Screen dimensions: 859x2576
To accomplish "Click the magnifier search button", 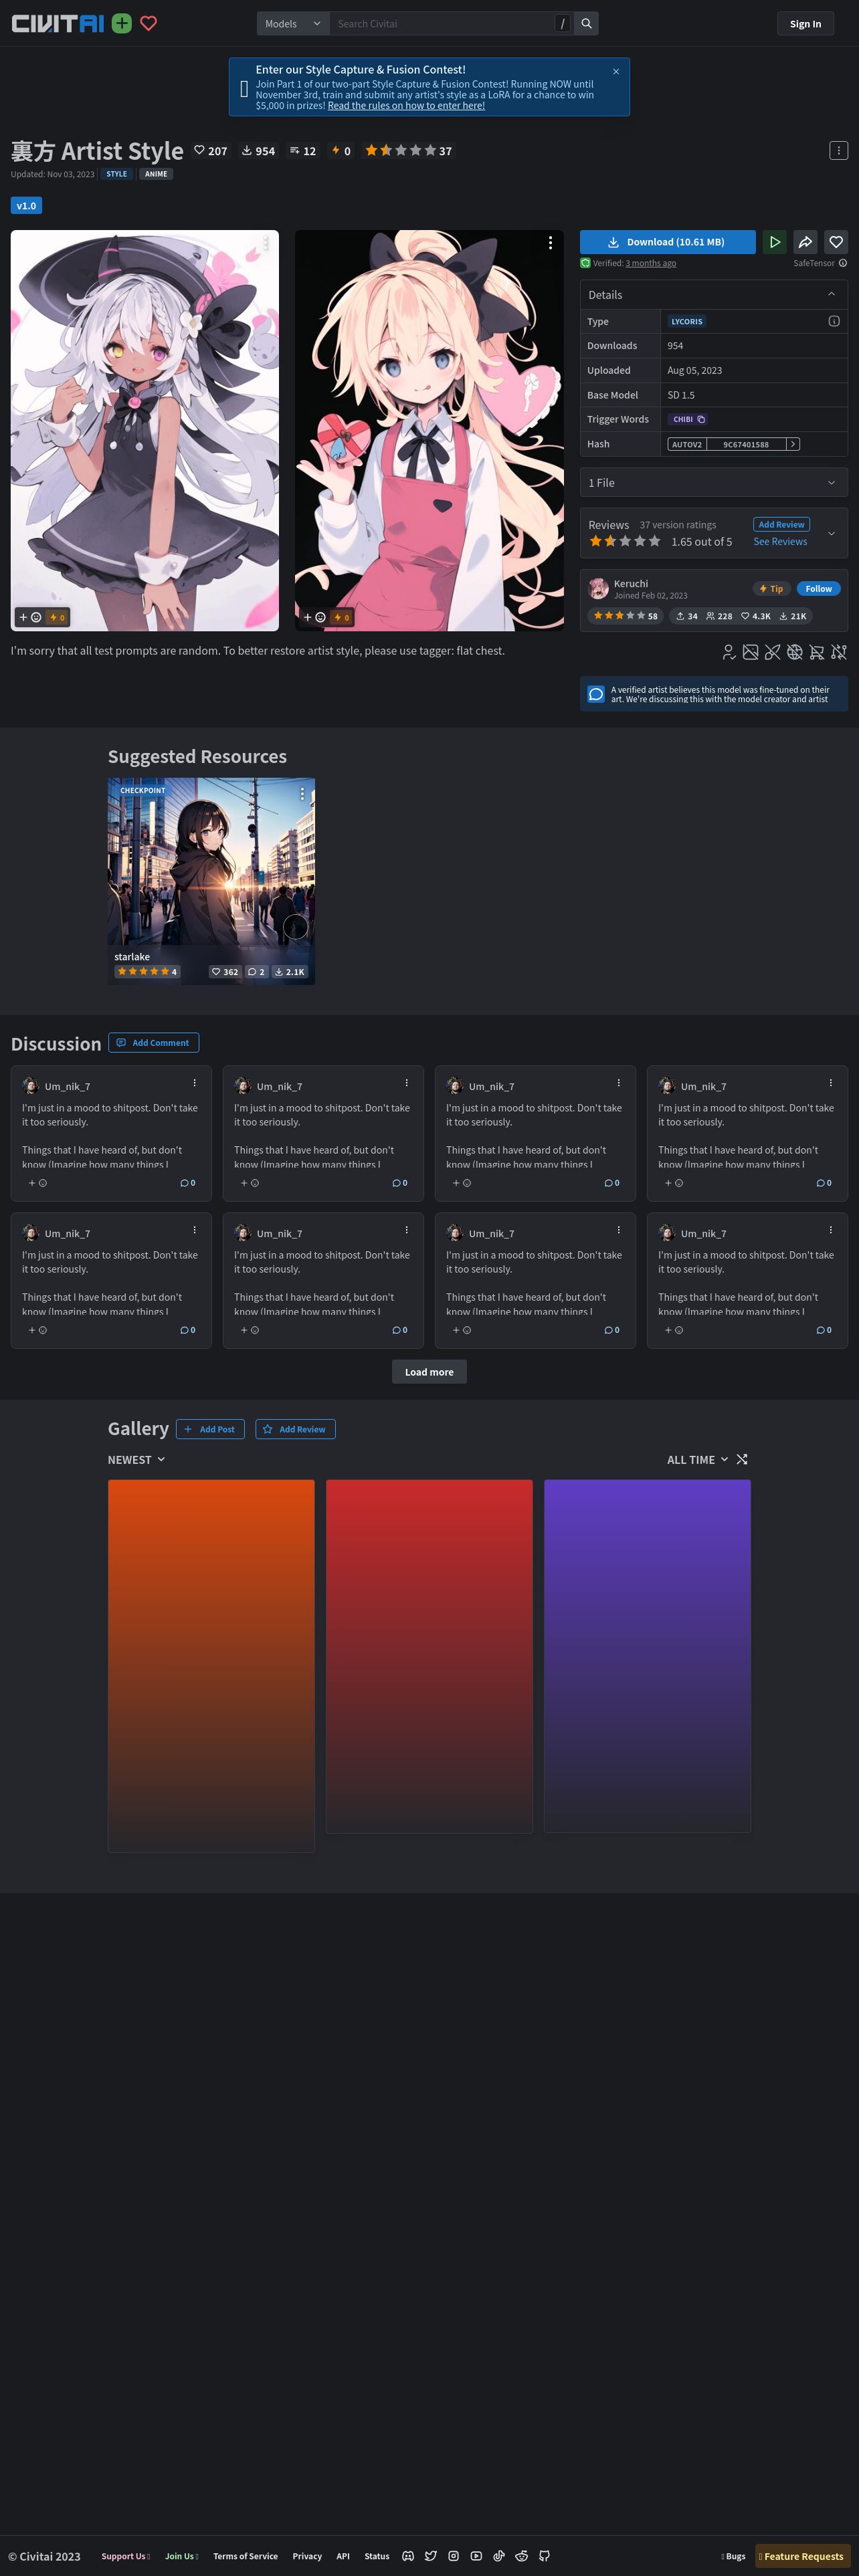I will [587, 23].
